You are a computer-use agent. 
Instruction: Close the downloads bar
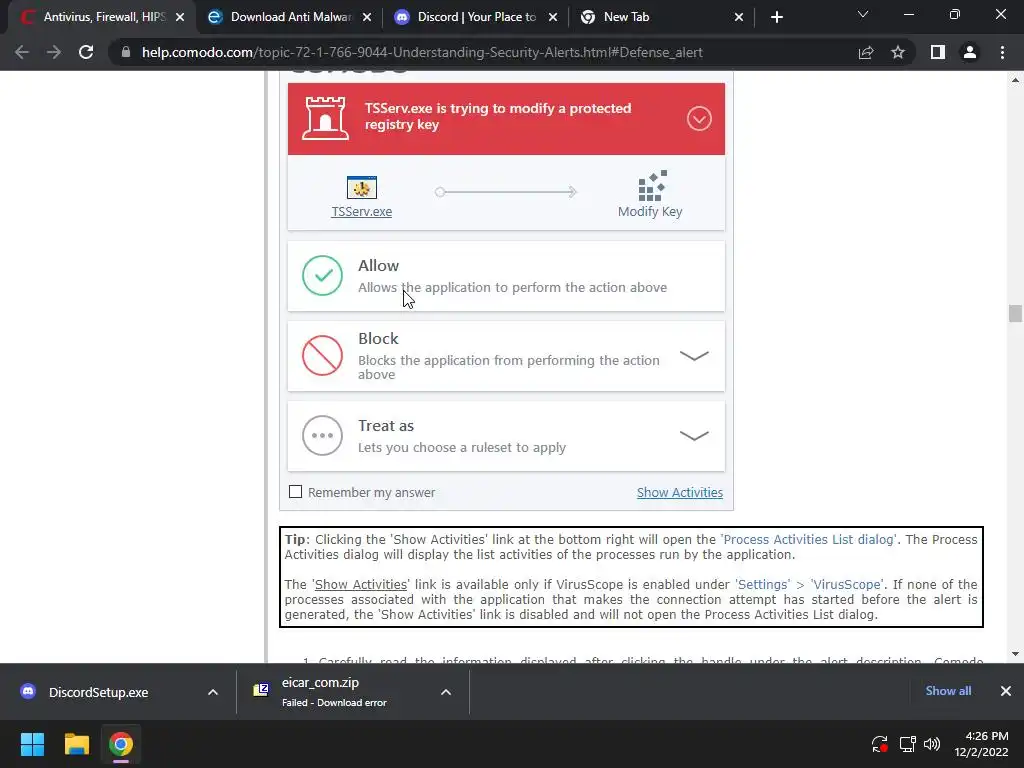tap(1006, 691)
